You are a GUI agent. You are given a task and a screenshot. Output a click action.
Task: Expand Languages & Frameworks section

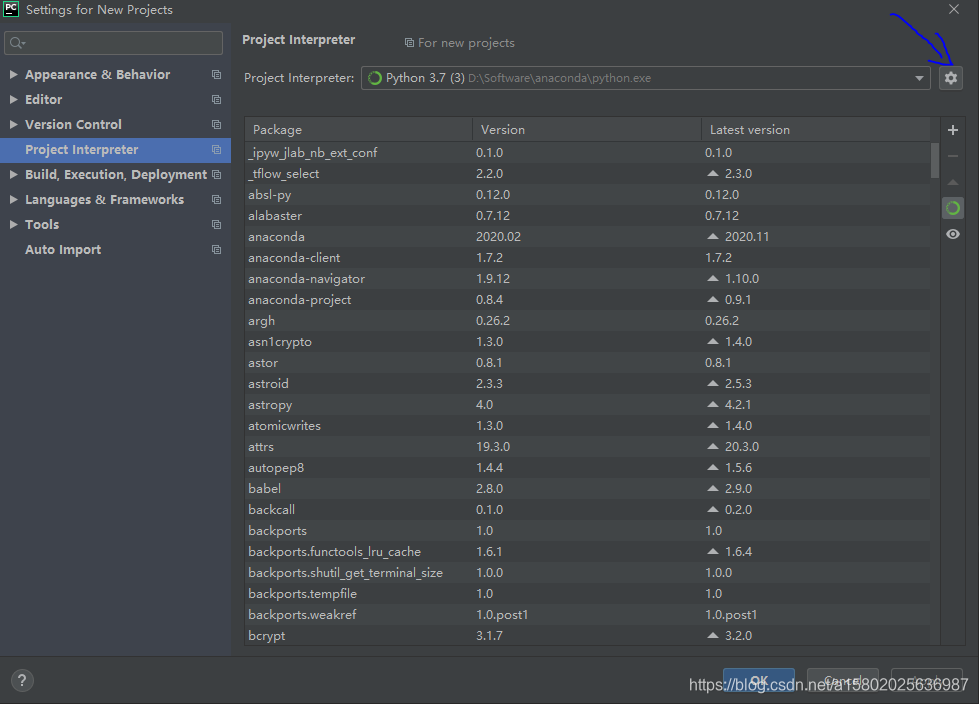(x=13, y=199)
